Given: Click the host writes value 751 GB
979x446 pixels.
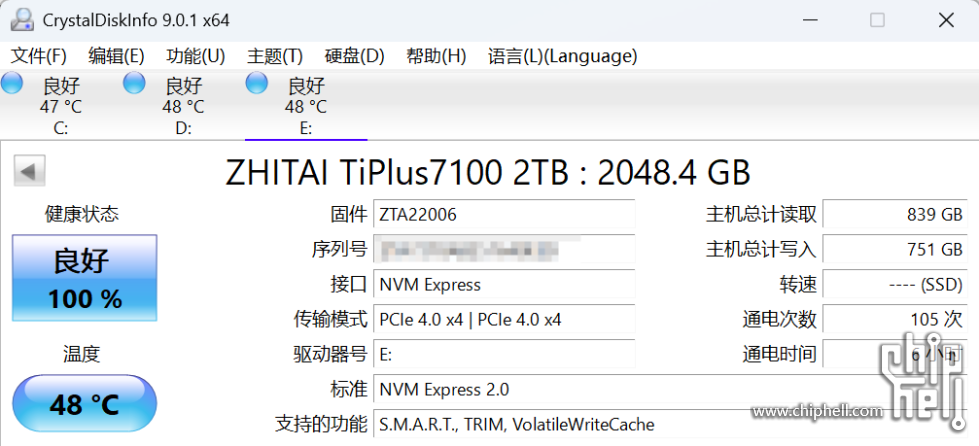Looking at the screenshot, I should tap(895, 250).
